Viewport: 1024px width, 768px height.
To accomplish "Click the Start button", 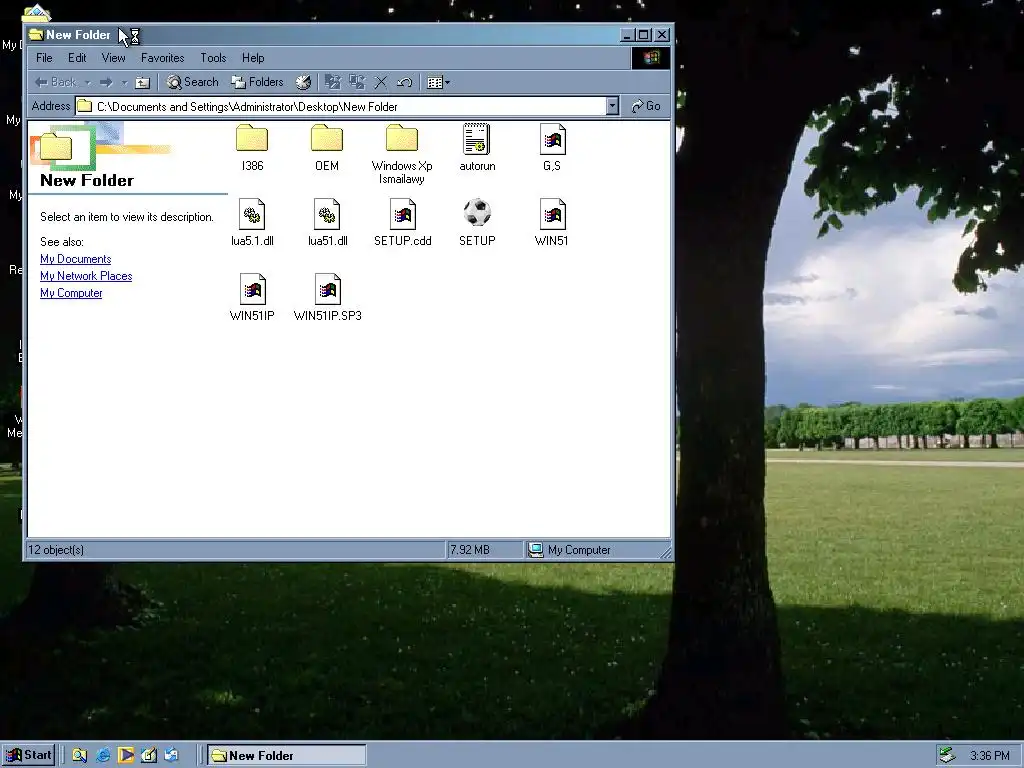I will 28,755.
